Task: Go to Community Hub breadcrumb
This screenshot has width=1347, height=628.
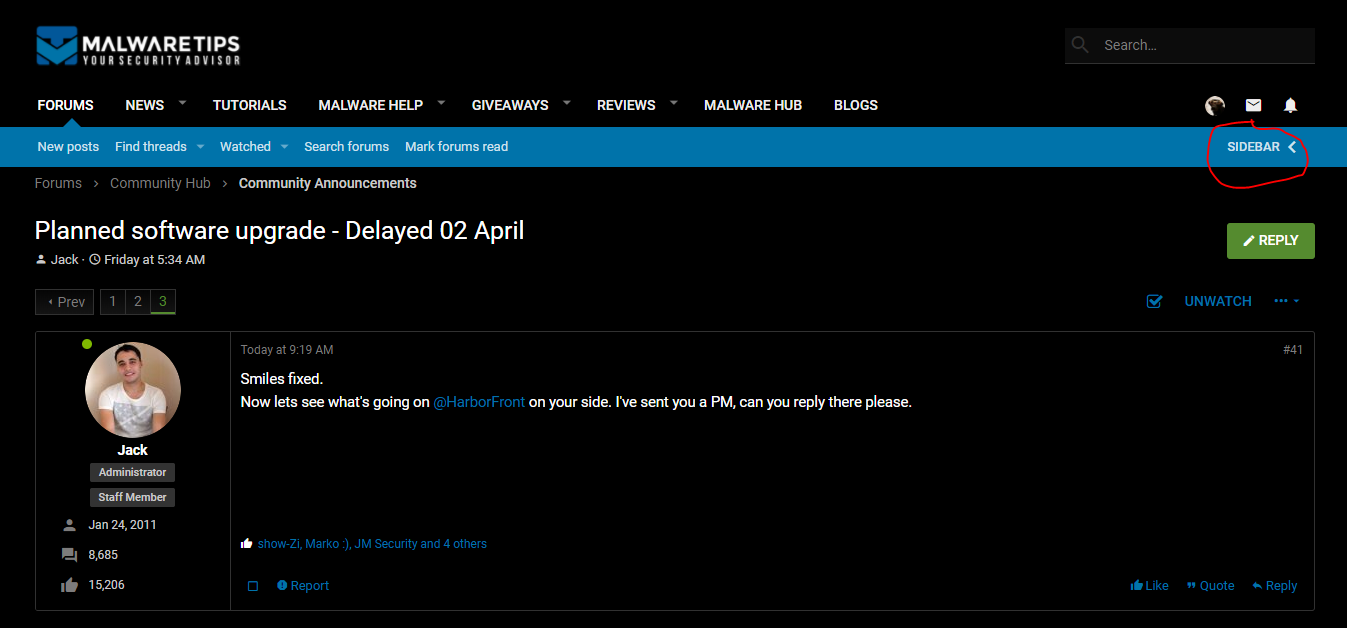Action: click(x=160, y=183)
